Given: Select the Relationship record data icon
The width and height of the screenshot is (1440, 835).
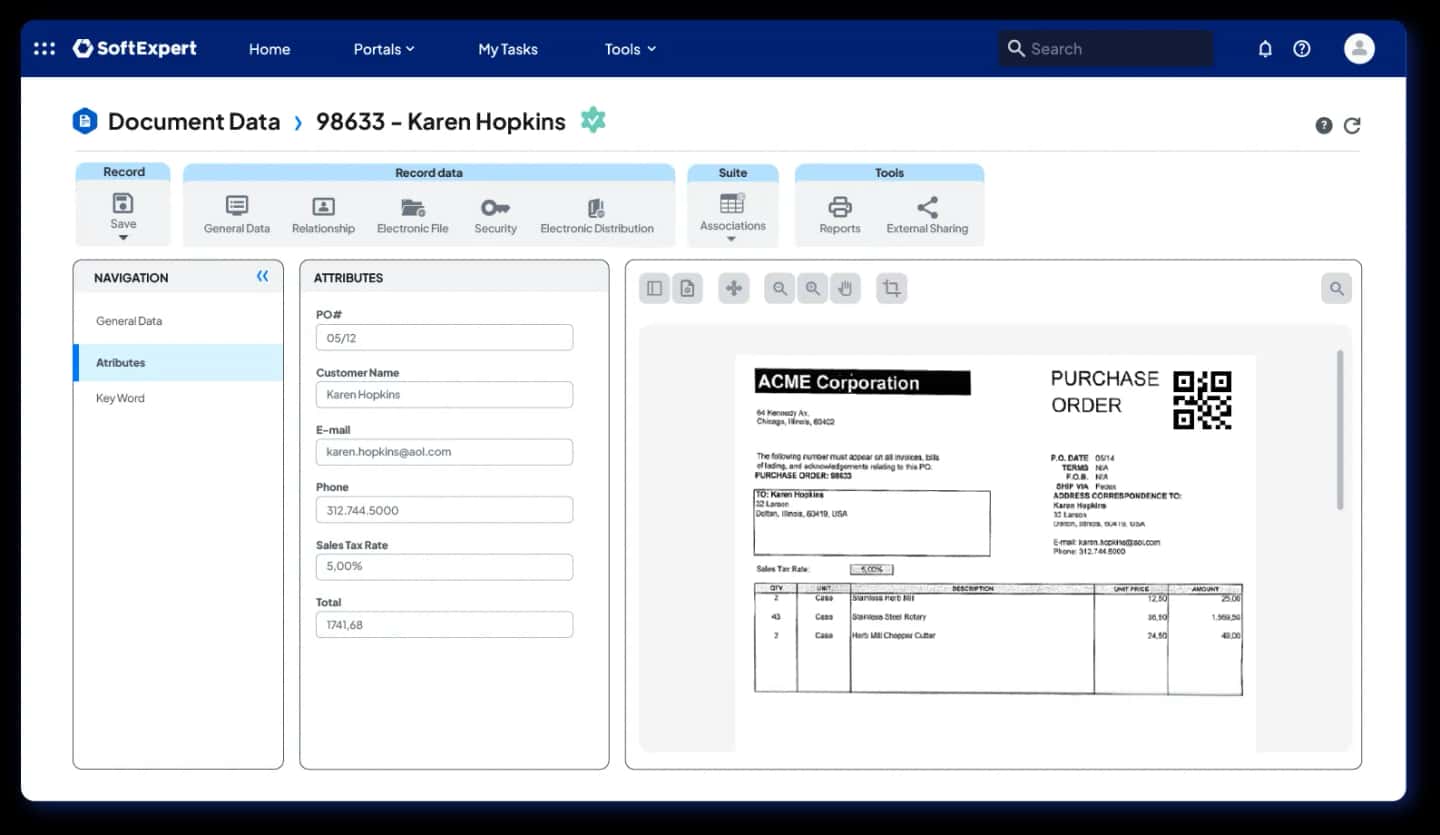Looking at the screenshot, I should click(x=323, y=207).
